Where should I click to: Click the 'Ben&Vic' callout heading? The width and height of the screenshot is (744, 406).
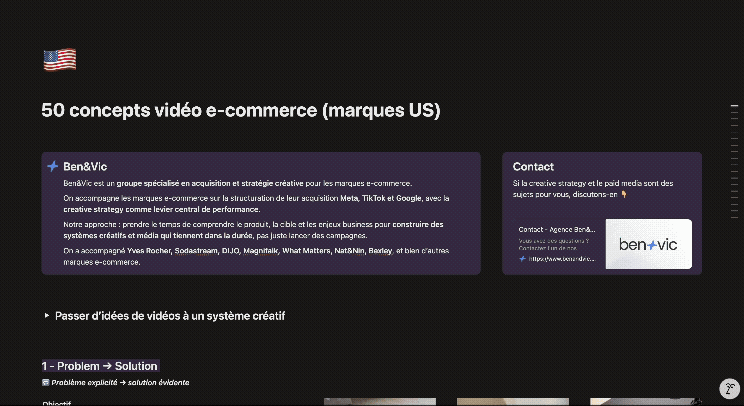(85, 166)
